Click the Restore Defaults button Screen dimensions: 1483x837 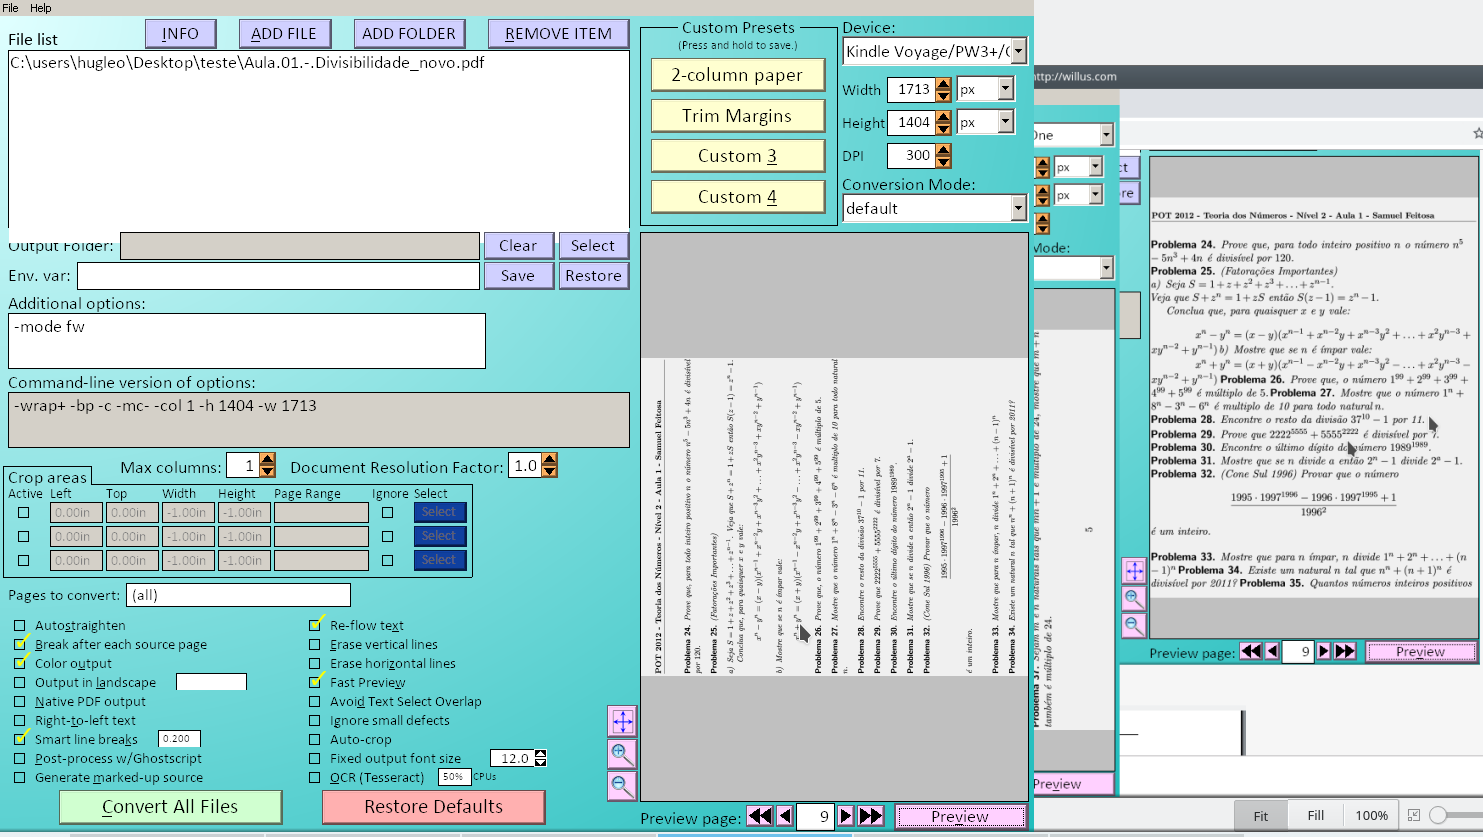click(x=434, y=807)
